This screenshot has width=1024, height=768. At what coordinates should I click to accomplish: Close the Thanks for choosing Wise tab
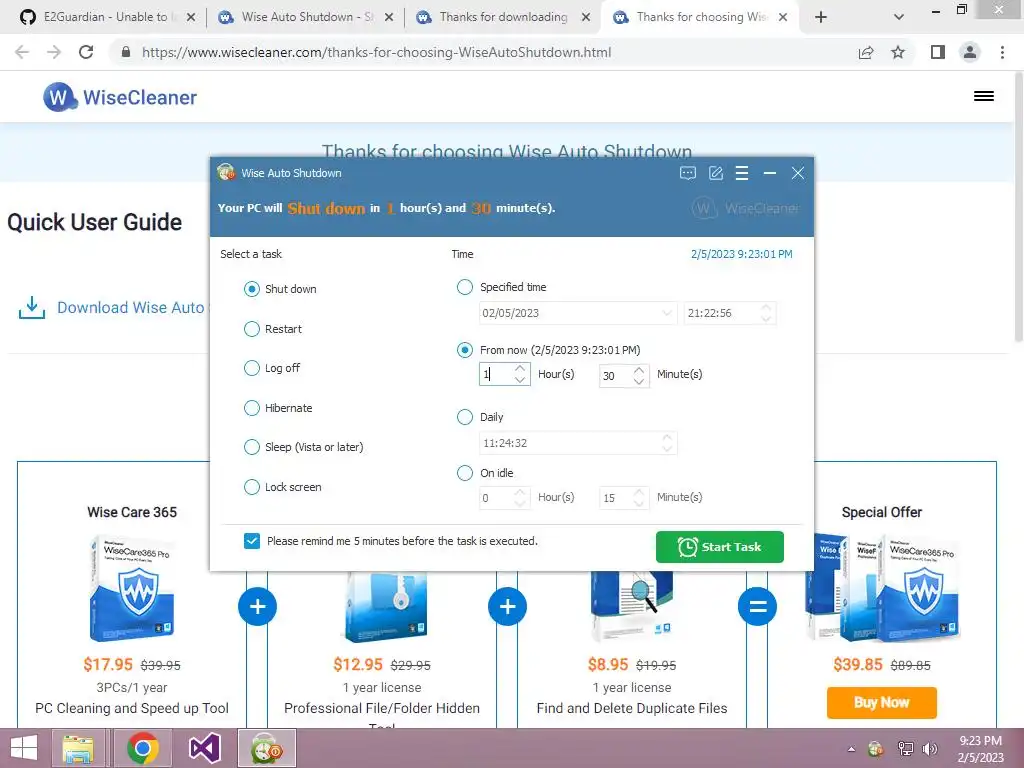pos(783,18)
